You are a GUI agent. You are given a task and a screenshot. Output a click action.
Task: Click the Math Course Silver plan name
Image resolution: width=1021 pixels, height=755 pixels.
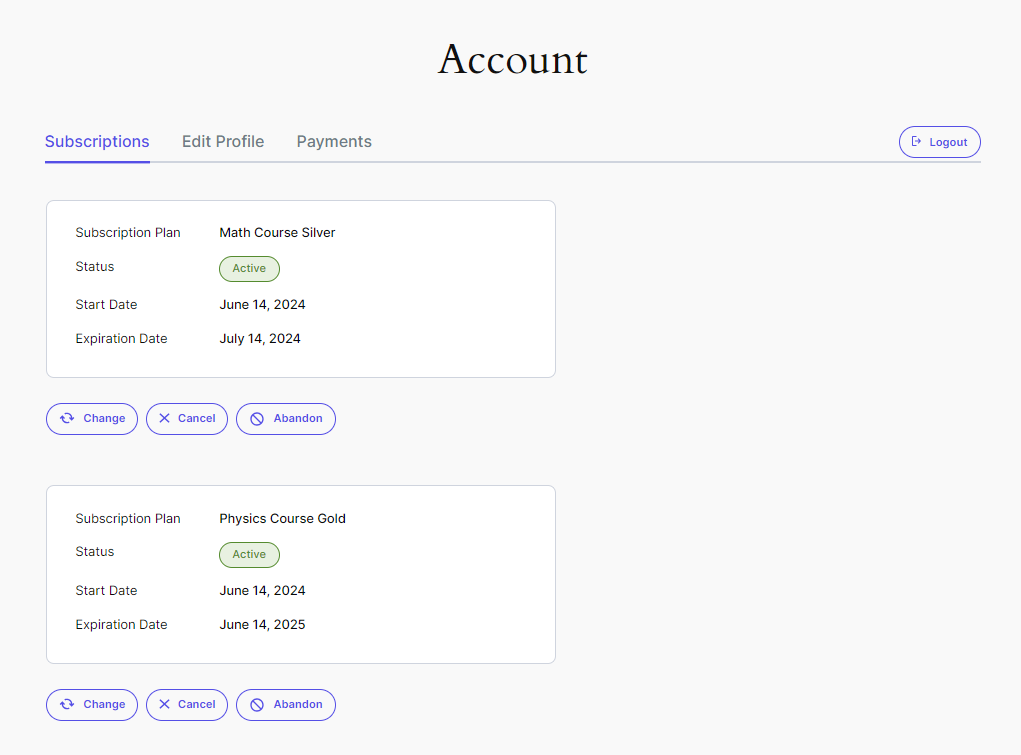click(x=277, y=233)
